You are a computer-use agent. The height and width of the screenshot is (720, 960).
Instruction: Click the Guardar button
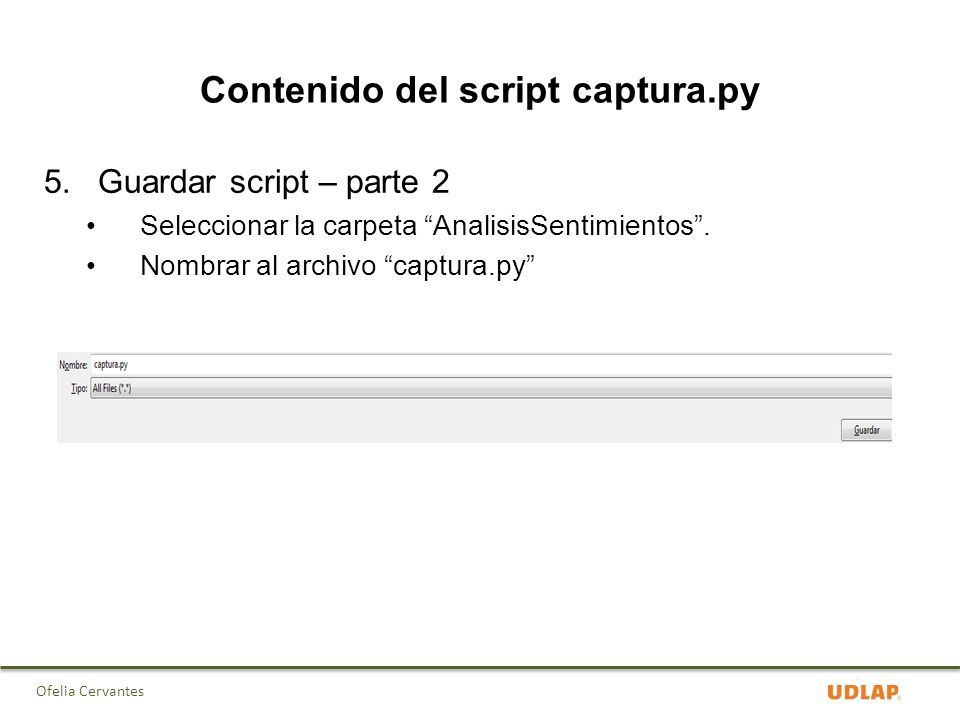pyautogui.click(x=866, y=430)
